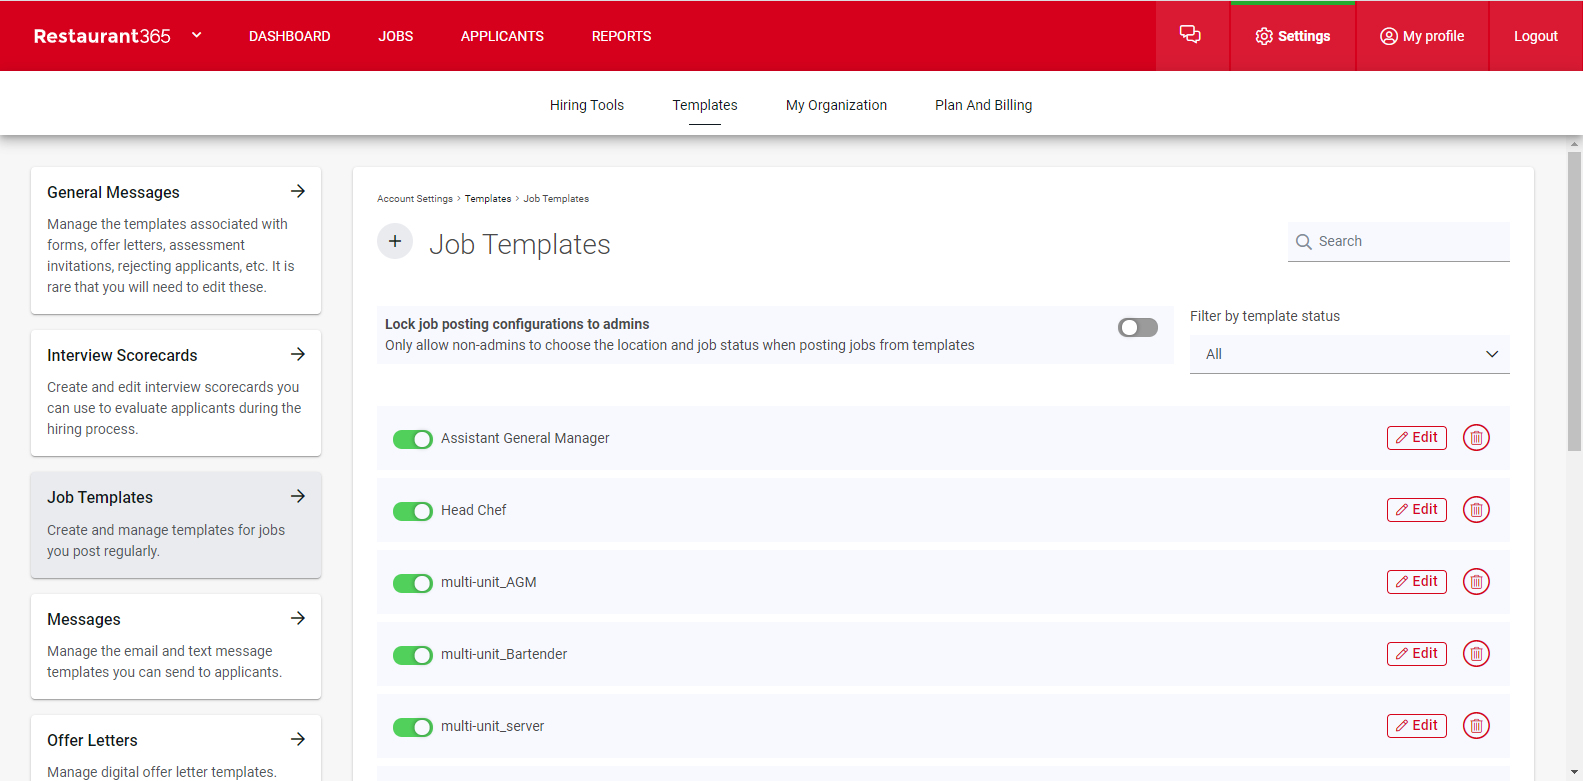Click the arrow icon on Job Templates card
This screenshot has height=781, width=1583.
pos(298,496)
